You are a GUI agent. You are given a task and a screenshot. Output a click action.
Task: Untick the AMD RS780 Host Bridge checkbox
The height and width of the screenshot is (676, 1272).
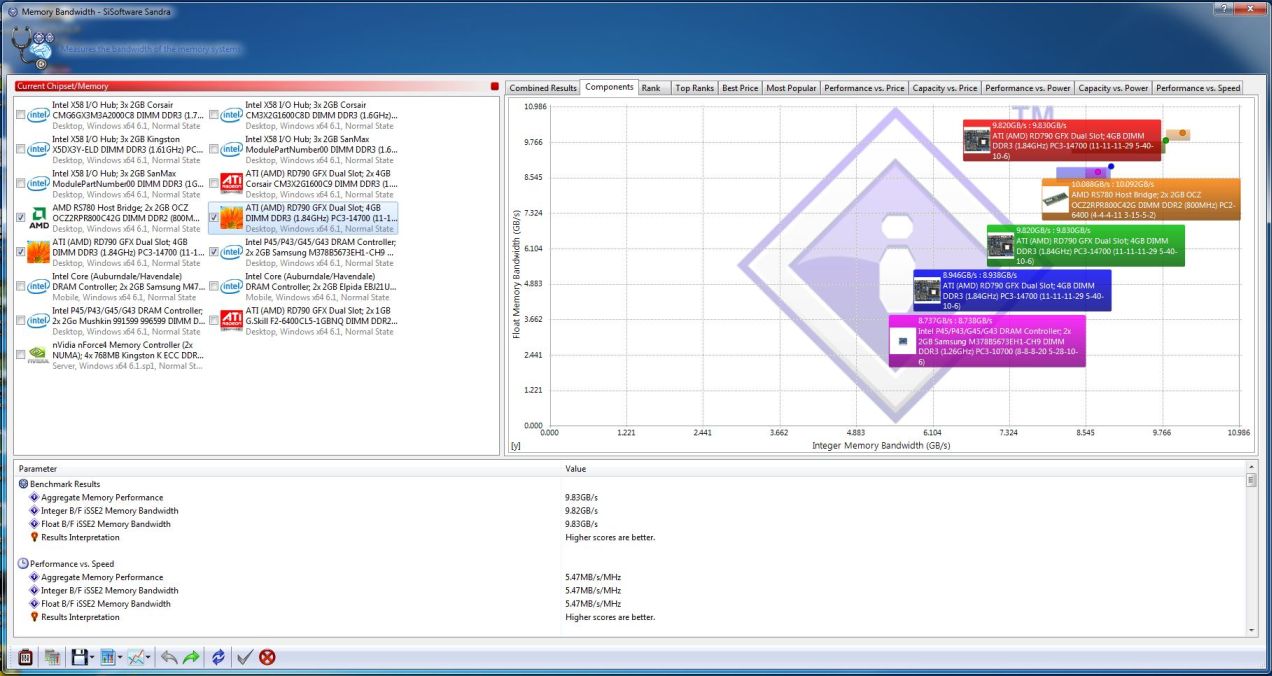(x=21, y=218)
